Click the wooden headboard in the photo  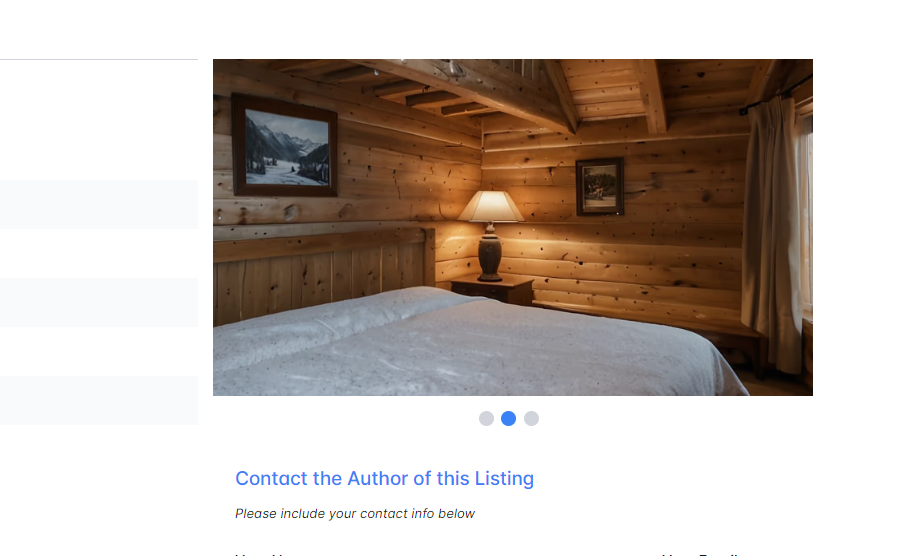pyautogui.click(x=324, y=272)
